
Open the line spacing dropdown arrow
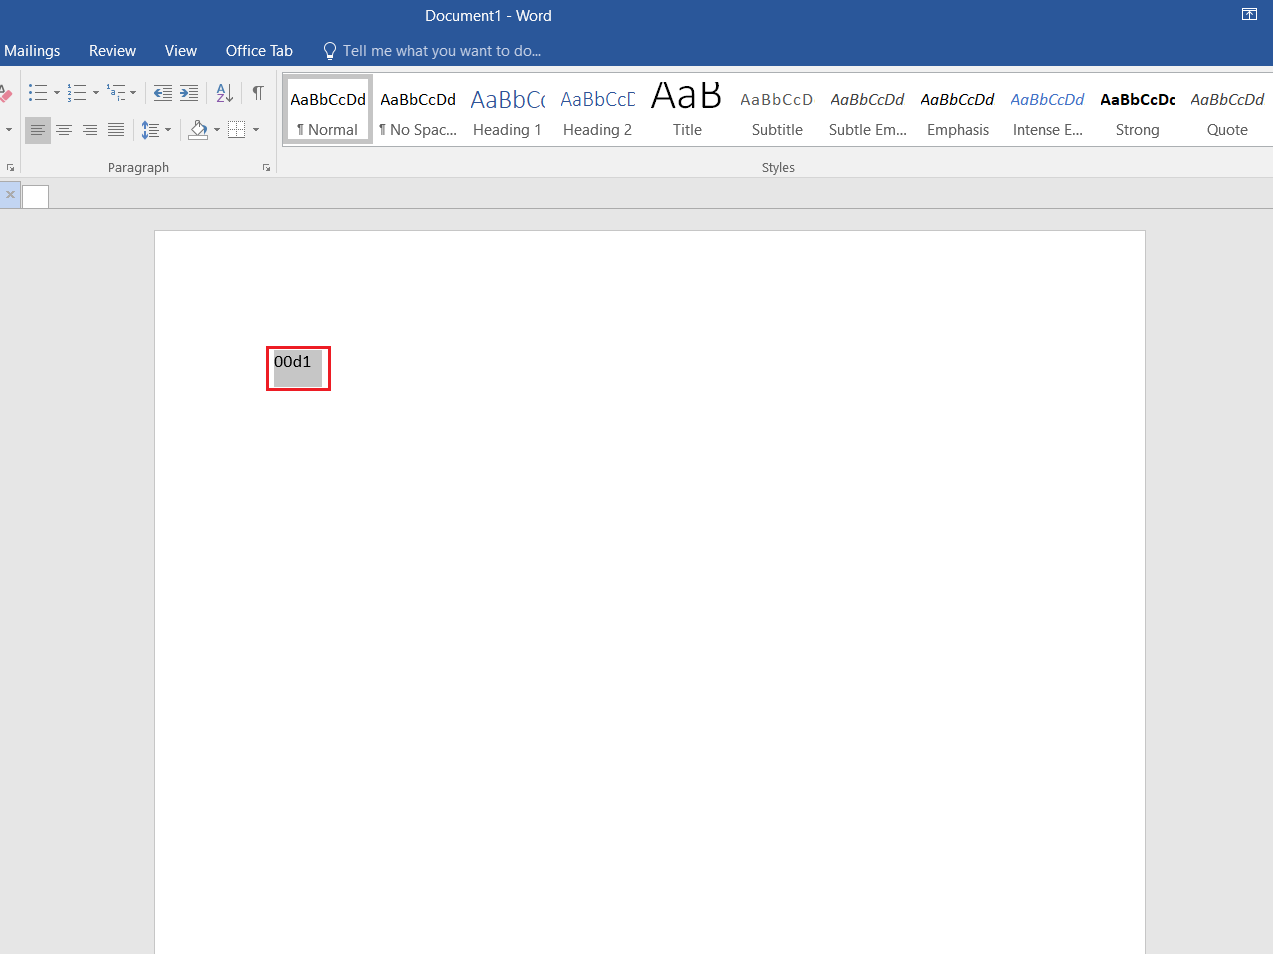[x=168, y=130]
